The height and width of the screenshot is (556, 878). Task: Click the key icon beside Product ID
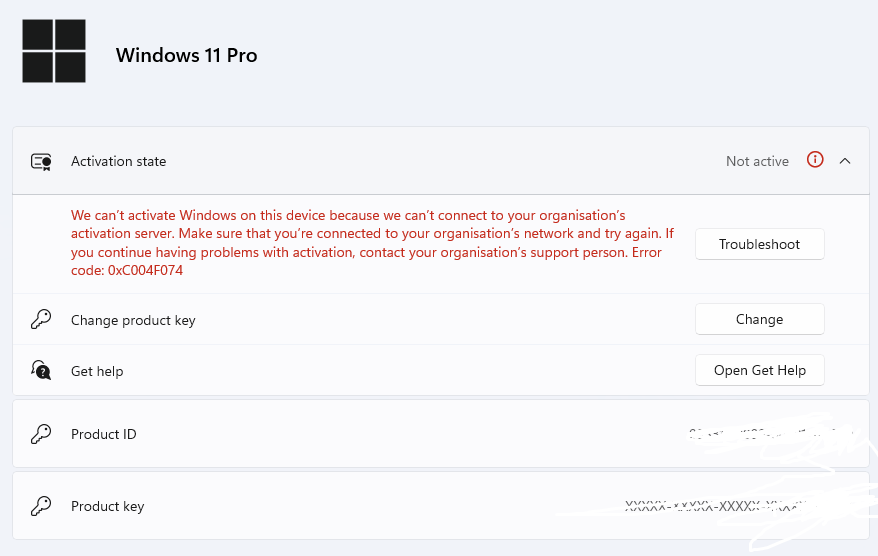click(x=41, y=434)
